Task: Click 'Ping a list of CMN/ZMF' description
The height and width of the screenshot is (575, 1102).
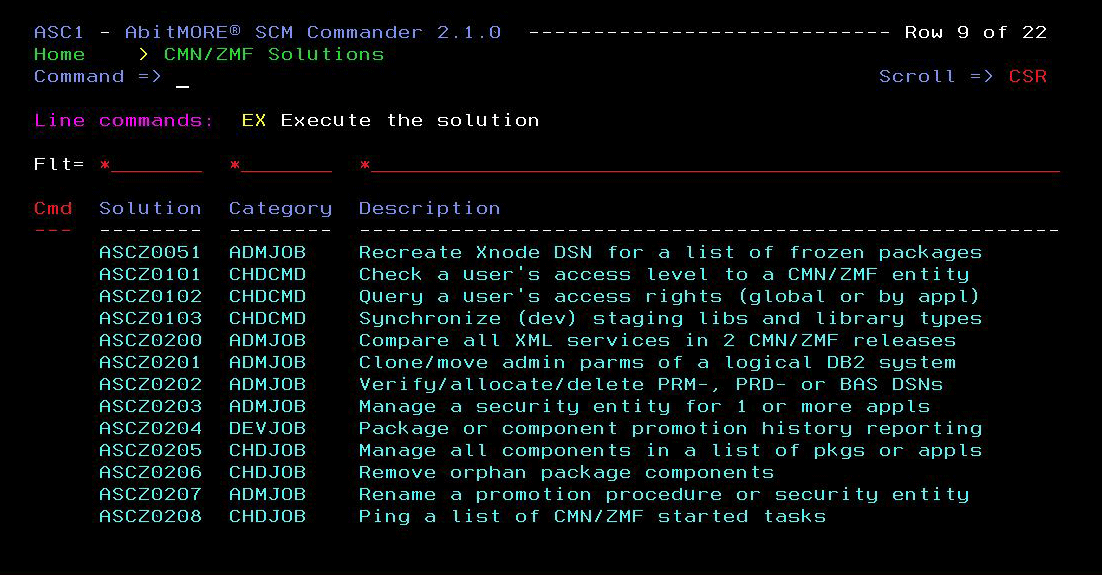Action: pyautogui.click(x=592, y=517)
